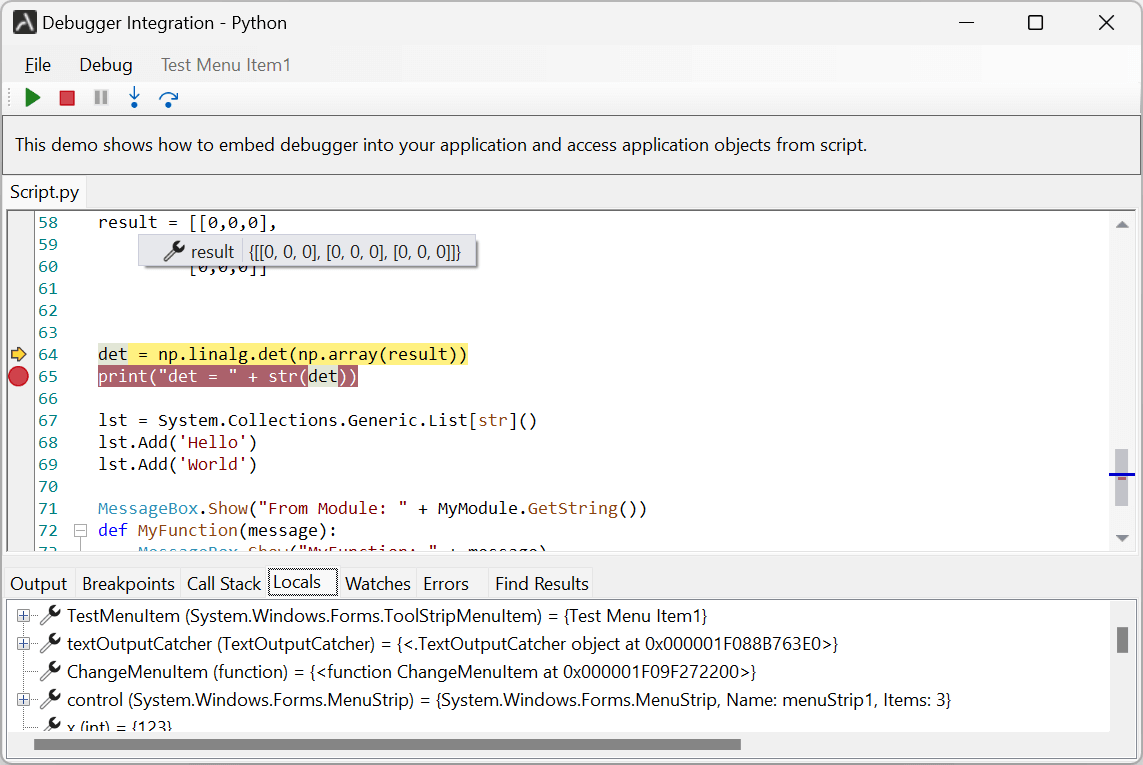Click the editor scrollbar down arrow
This screenshot has width=1143, height=765.
click(x=1123, y=538)
